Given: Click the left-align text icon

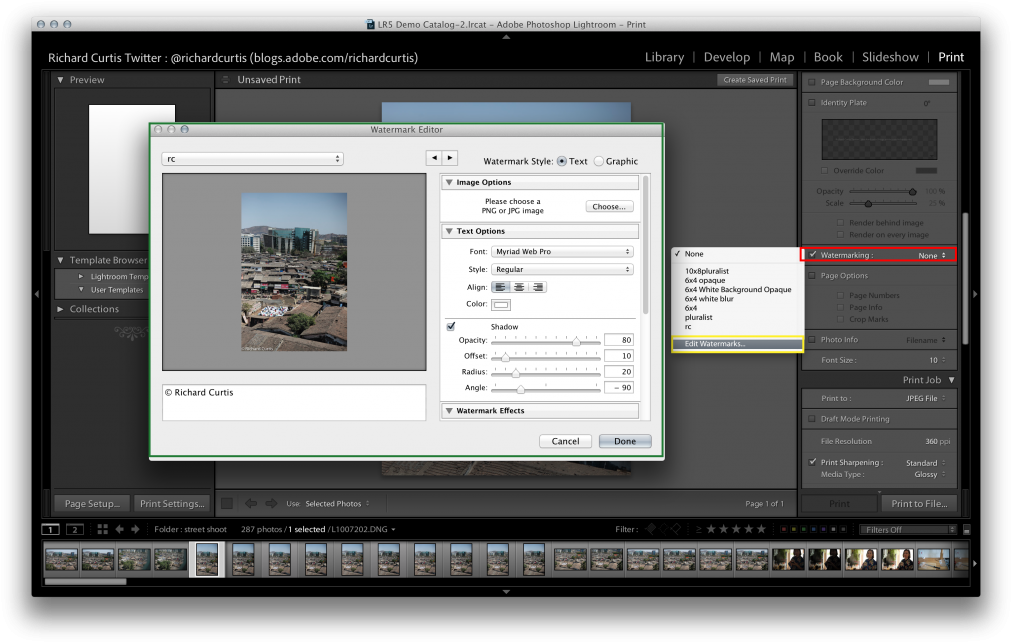Looking at the screenshot, I should click(501, 287).
